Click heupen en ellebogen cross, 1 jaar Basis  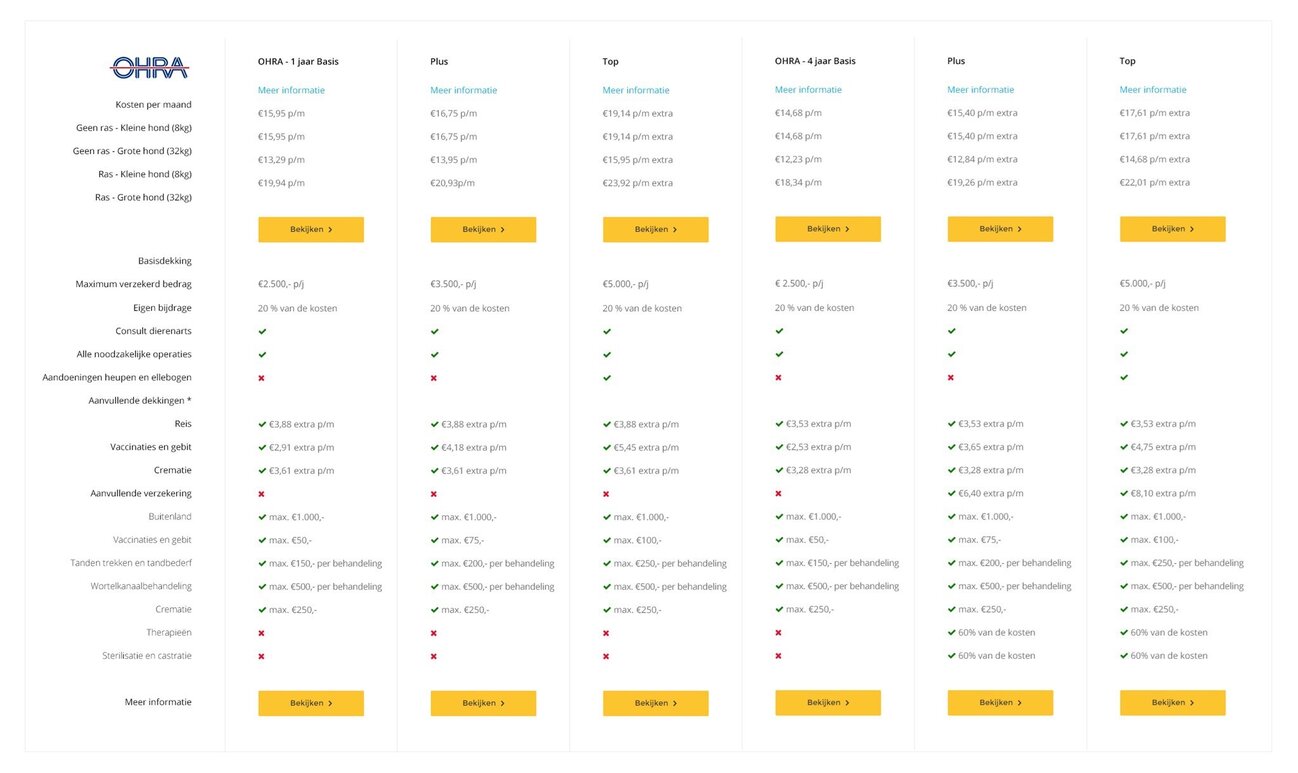click(262, 378)
